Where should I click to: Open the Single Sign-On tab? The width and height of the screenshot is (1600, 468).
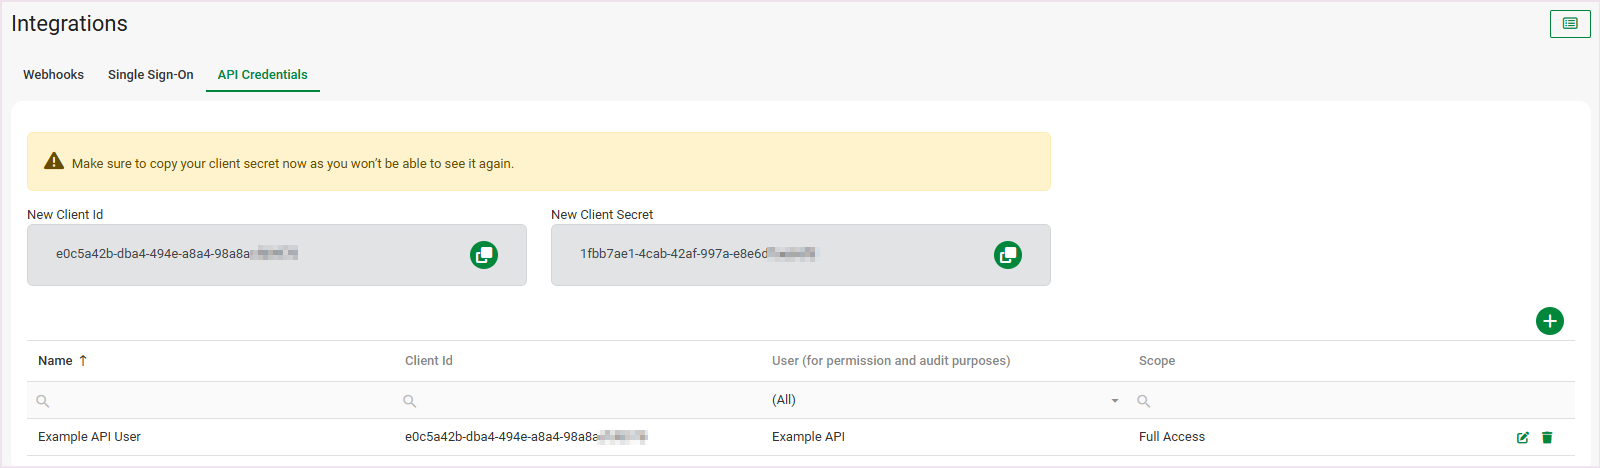[x=151, y=75]
